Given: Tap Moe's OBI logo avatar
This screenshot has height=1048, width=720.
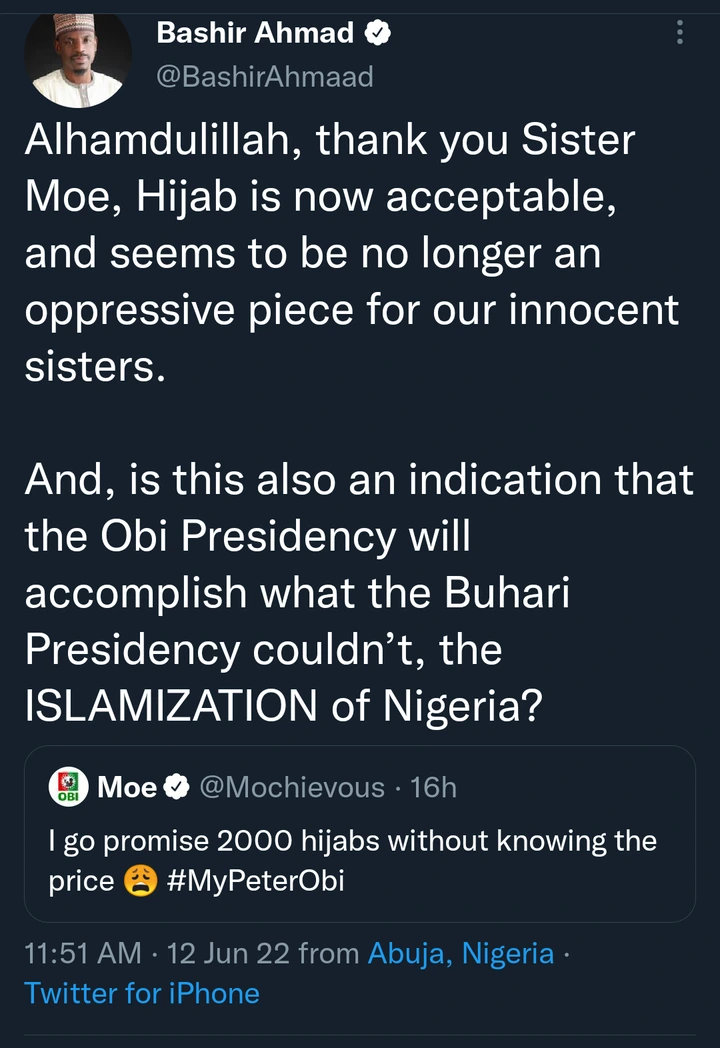Looking at the screenshot, I should click(x=69, y=788).
